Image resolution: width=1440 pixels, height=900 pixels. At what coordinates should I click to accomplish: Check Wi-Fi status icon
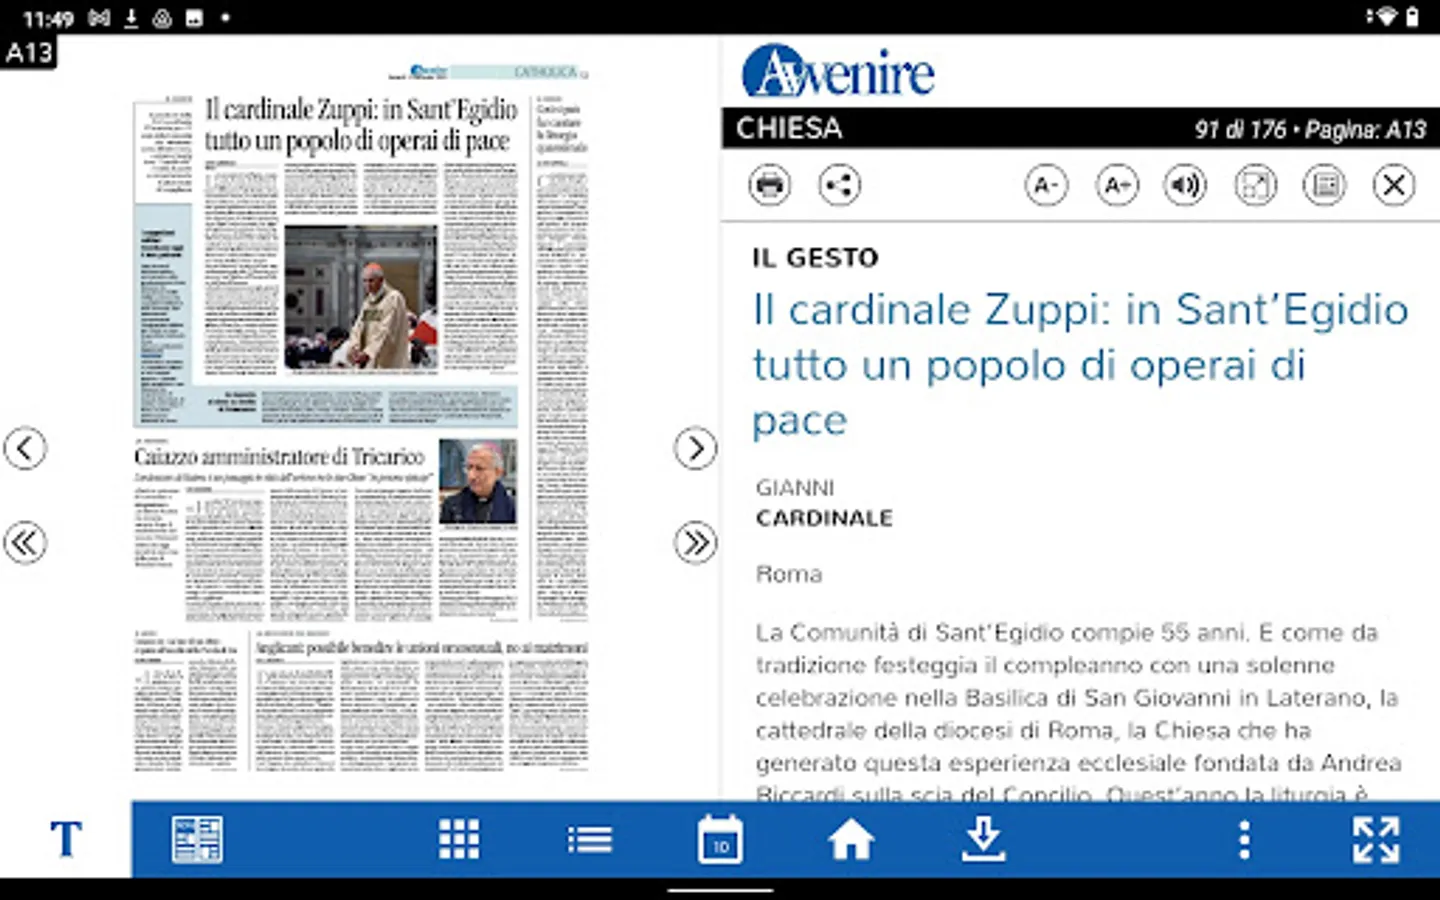click(1385, 17)
